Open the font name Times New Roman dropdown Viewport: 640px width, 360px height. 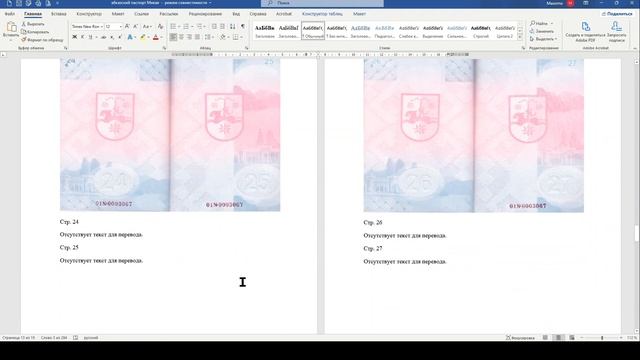[x=101, y=27]
